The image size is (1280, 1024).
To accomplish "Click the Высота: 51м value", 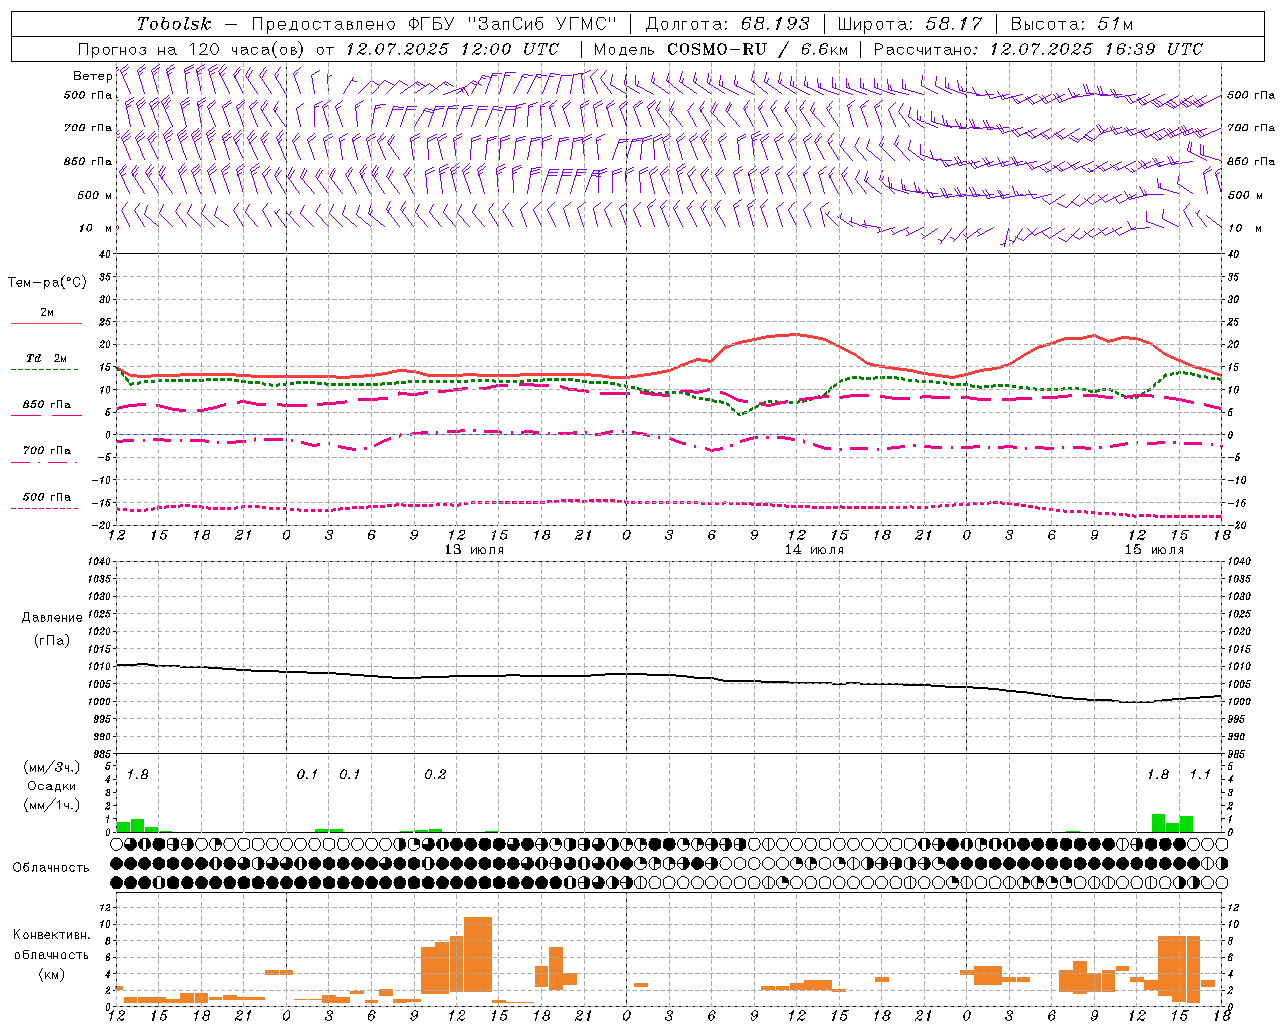I will point(1072,24).
